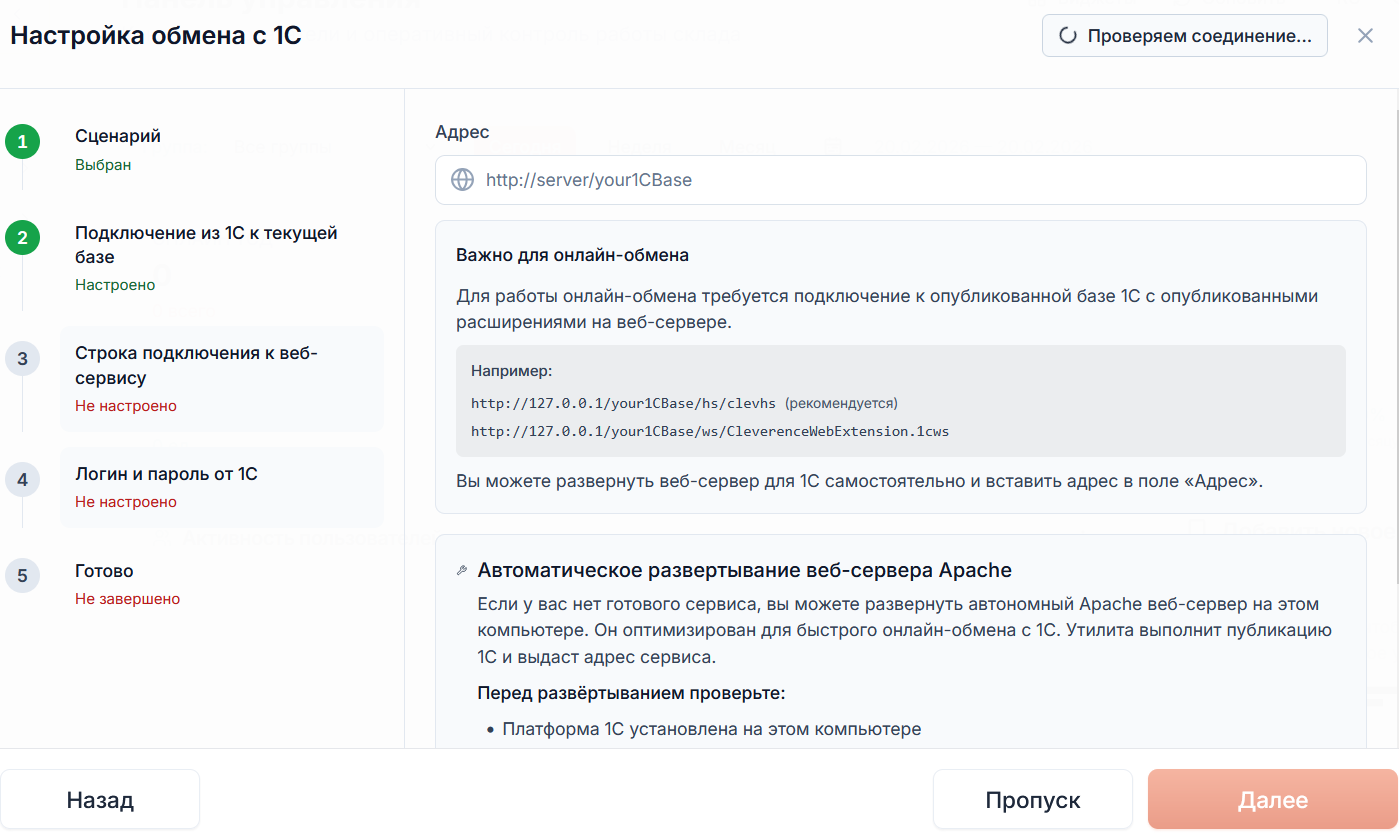Click the step 4 number circle
The image size is (1399, 839).
pos(22,479)
